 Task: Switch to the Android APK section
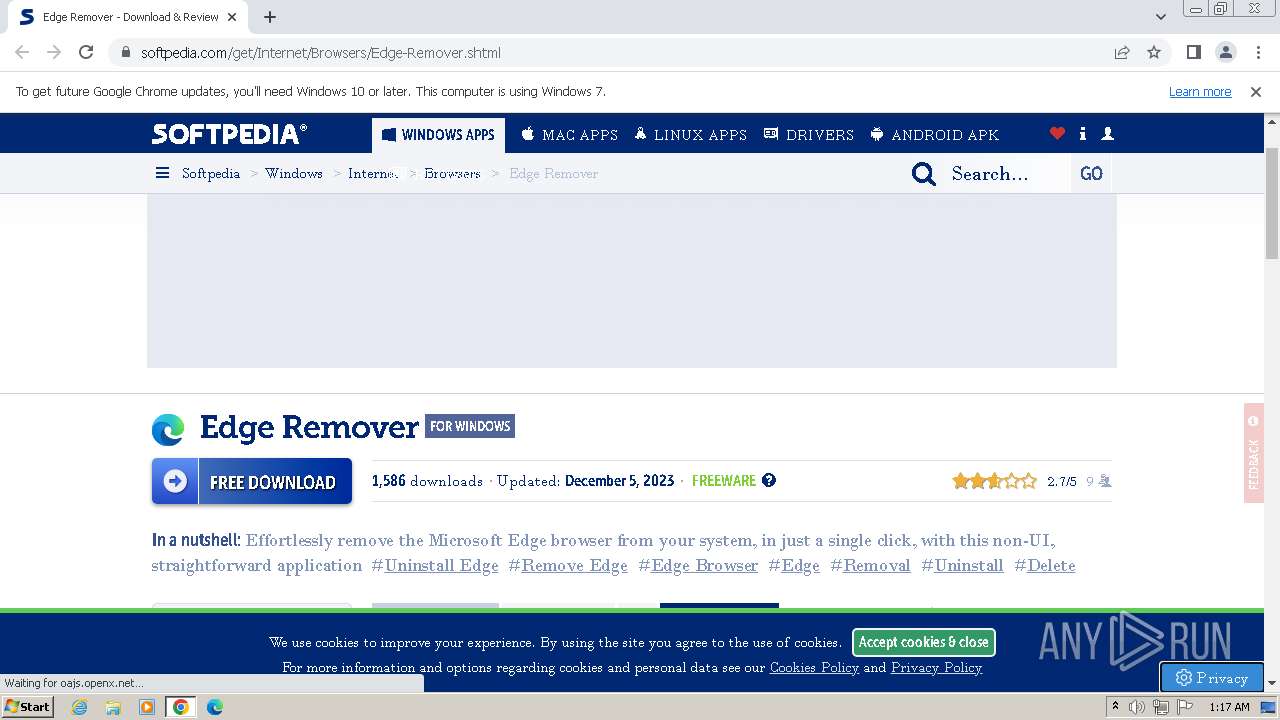934,134
